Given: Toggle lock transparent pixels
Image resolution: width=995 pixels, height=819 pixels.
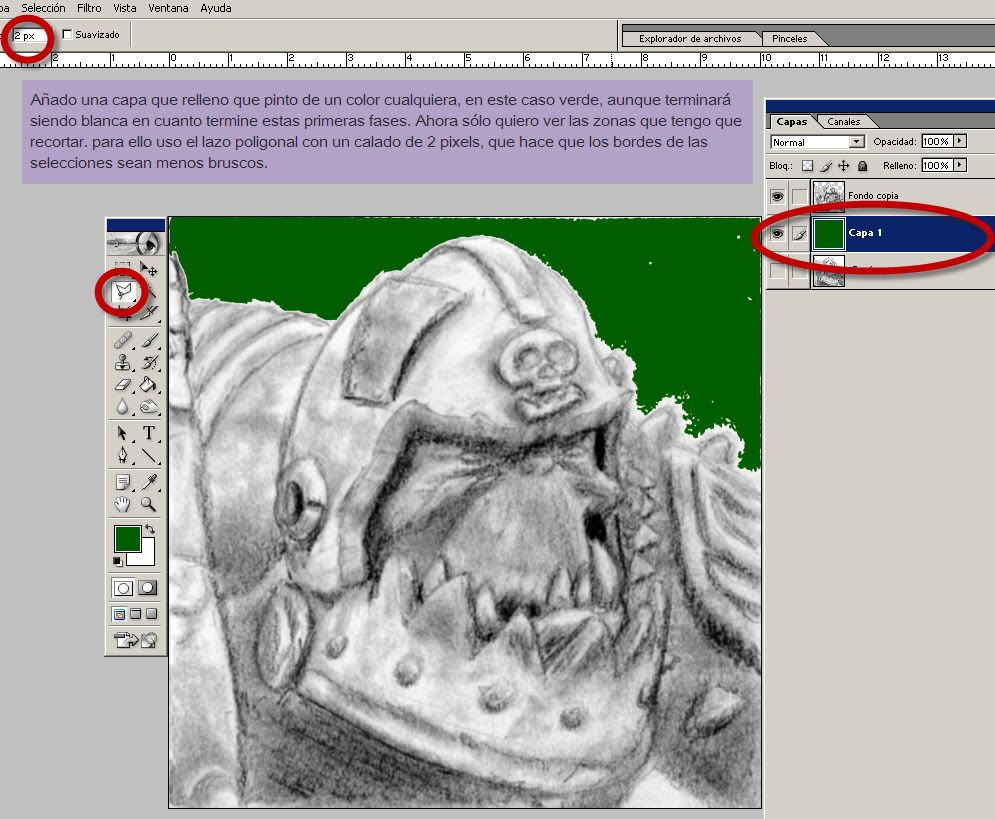Looking at the screenshot, I should [x=807, y=166].
